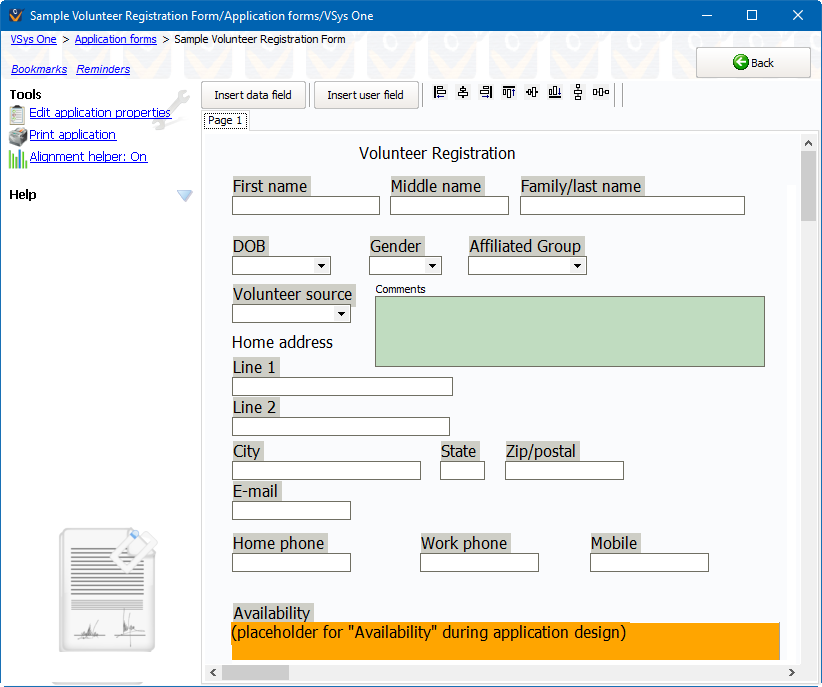822x687 pixels.
Task: Click the printer icon beside Print application
Action: pos(16,134)
